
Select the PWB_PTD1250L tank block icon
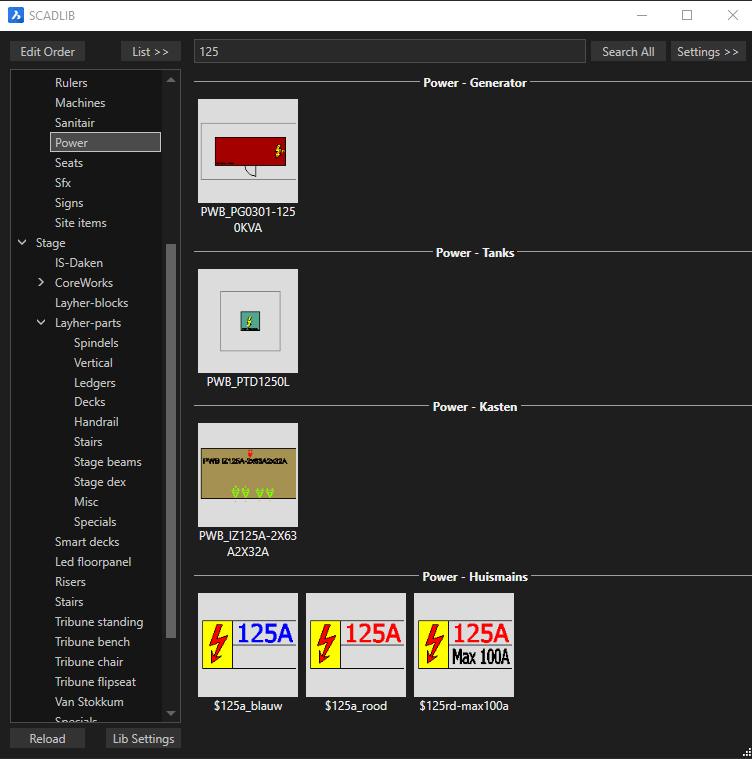point(247,320)
